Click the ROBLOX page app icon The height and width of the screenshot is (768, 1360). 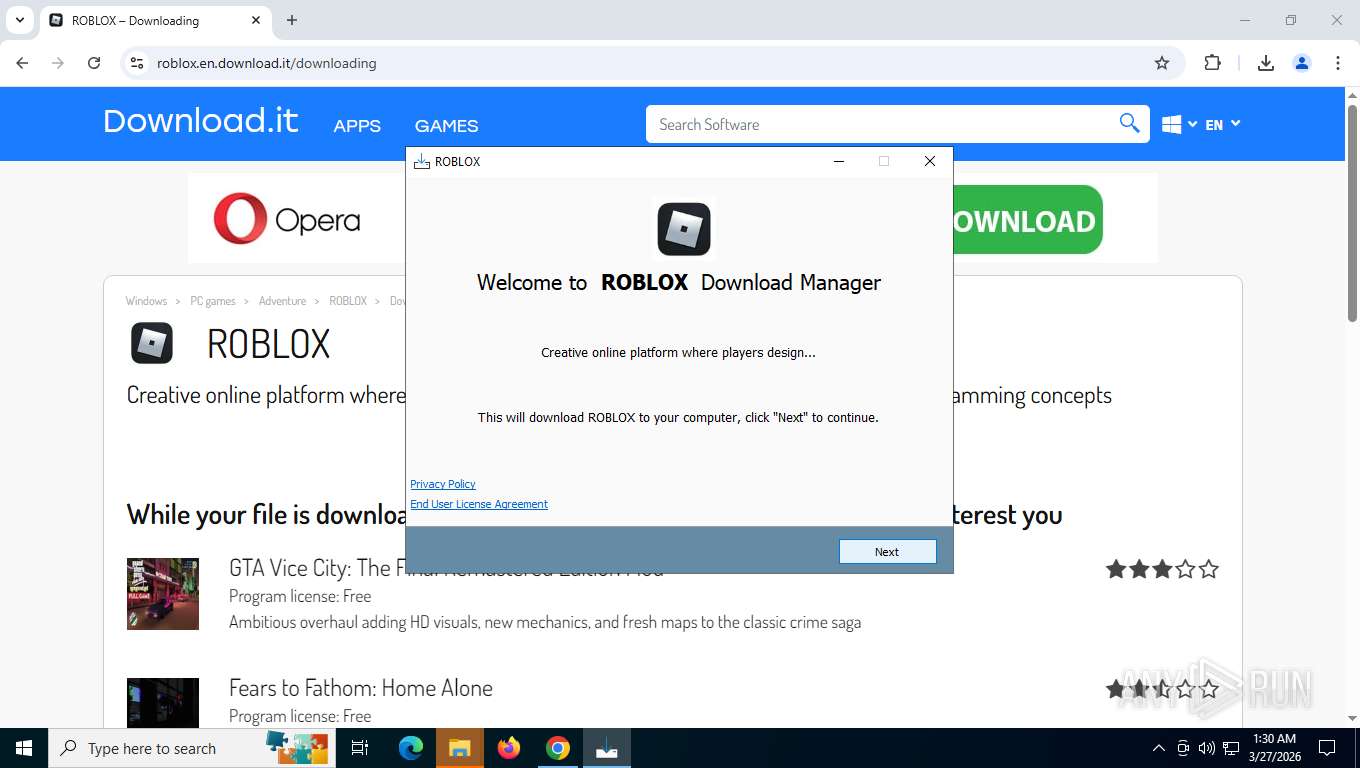click(152, 343)
